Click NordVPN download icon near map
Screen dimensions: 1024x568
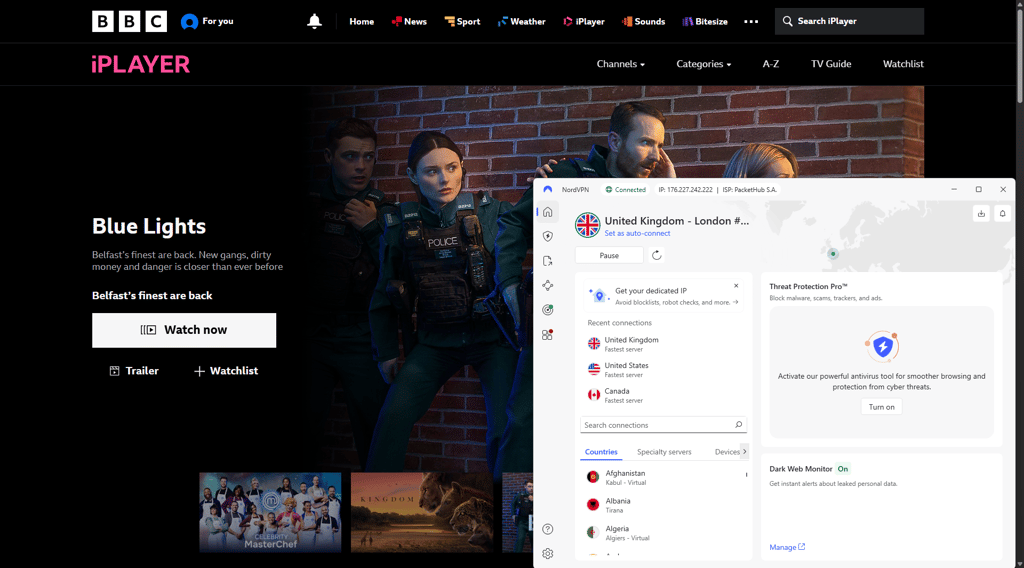[x=981, y=213]
